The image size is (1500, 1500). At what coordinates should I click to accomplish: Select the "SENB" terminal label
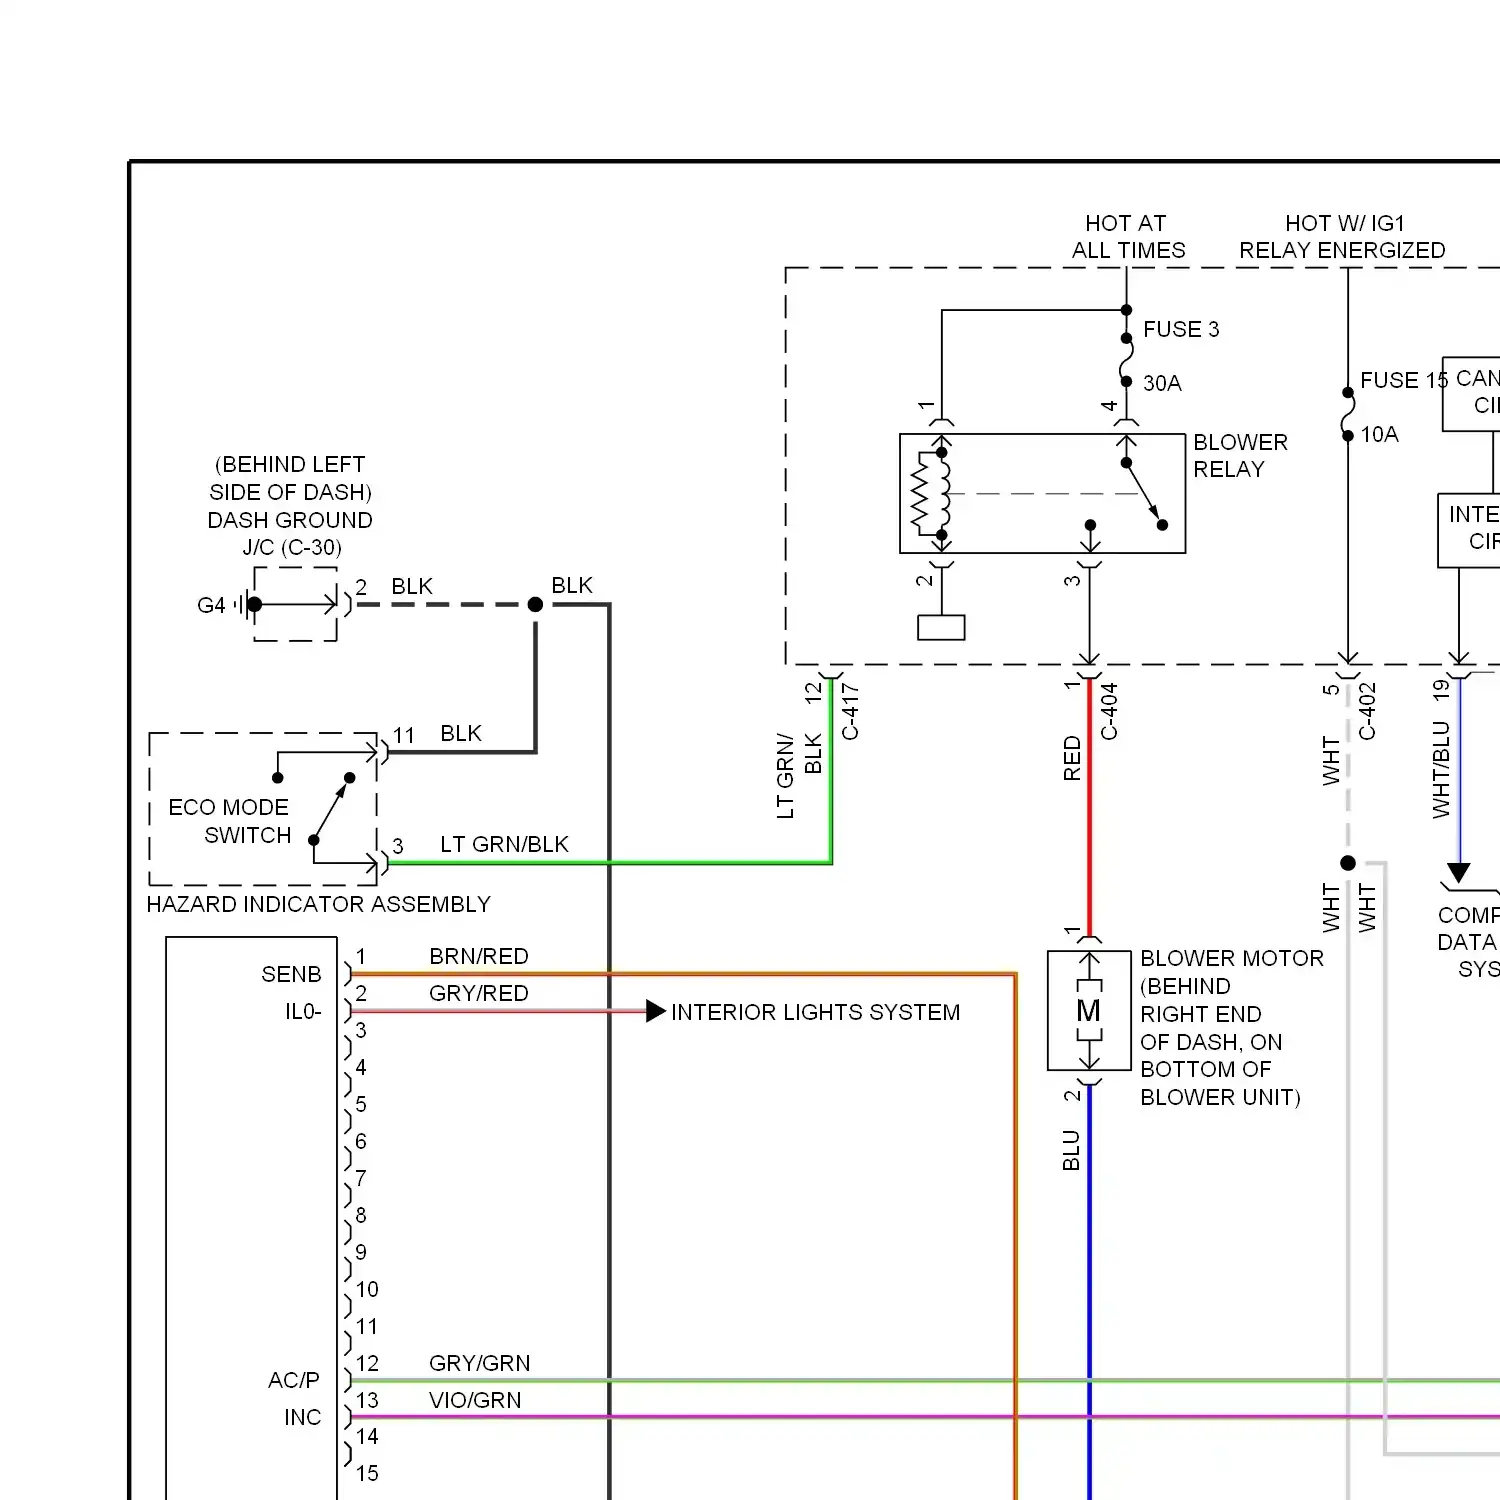(291, 974)
